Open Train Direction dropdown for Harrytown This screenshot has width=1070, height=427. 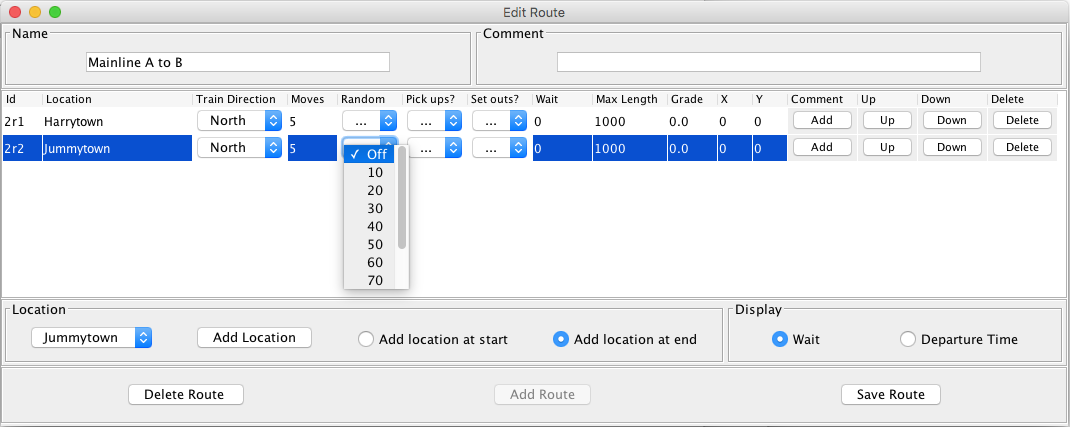pyautogui.click(x=239, y=120)
